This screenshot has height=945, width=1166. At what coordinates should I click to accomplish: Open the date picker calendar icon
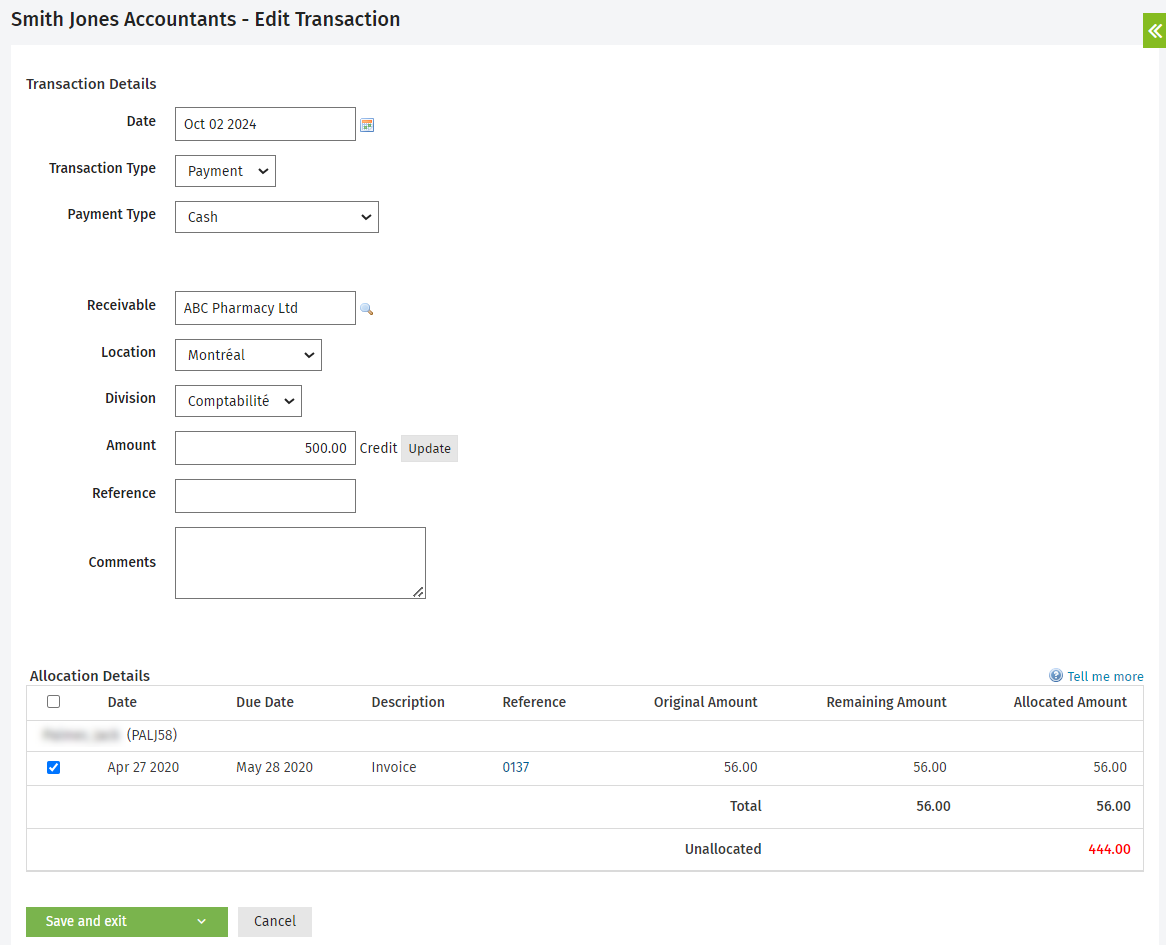point(367,125)
